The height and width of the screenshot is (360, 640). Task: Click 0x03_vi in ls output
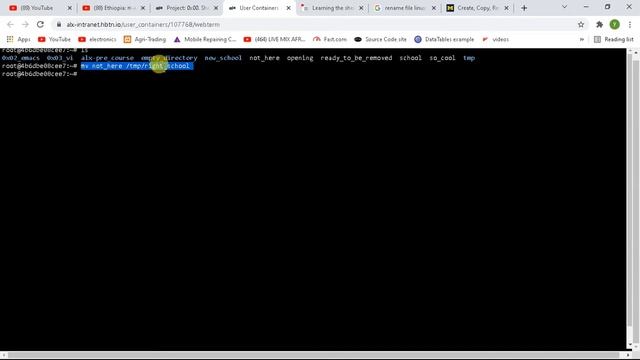60,58
